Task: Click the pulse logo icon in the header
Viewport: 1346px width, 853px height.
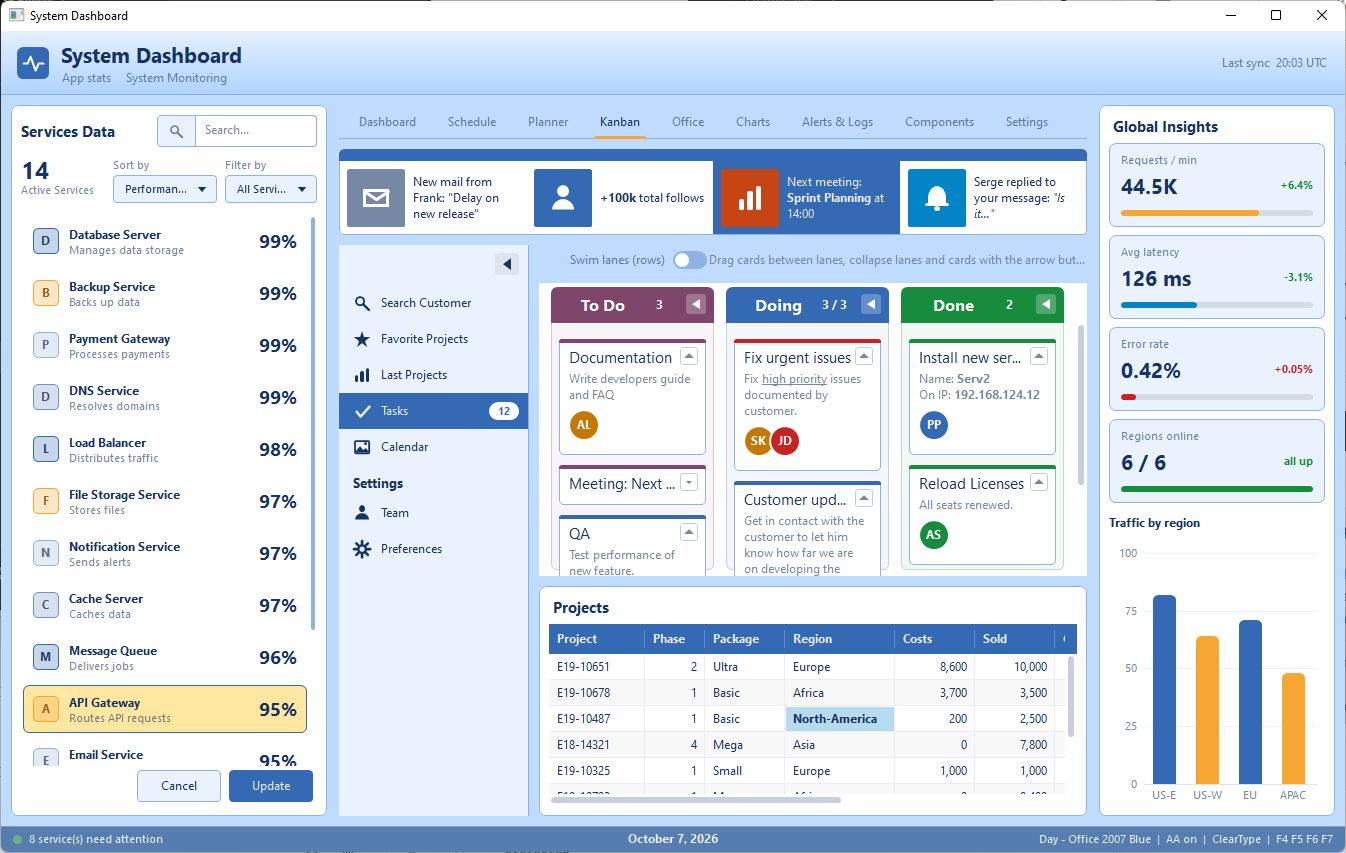Action: tap(33, 64)
